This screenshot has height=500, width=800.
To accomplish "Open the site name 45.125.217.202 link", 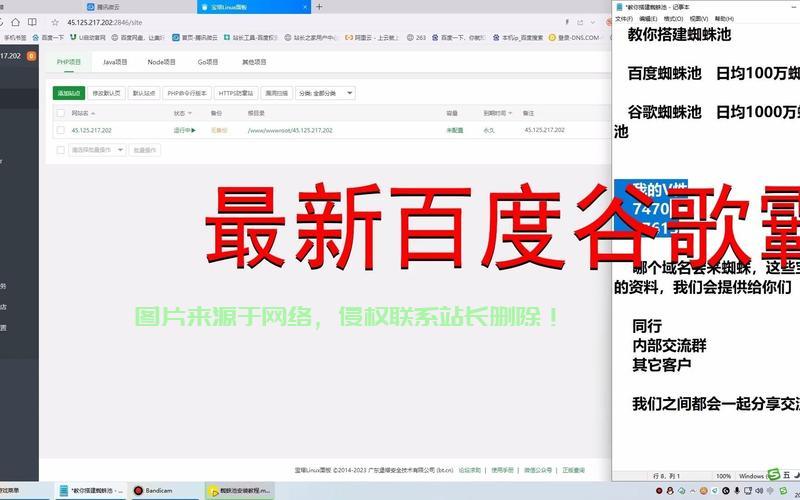I will click(91, 130).
